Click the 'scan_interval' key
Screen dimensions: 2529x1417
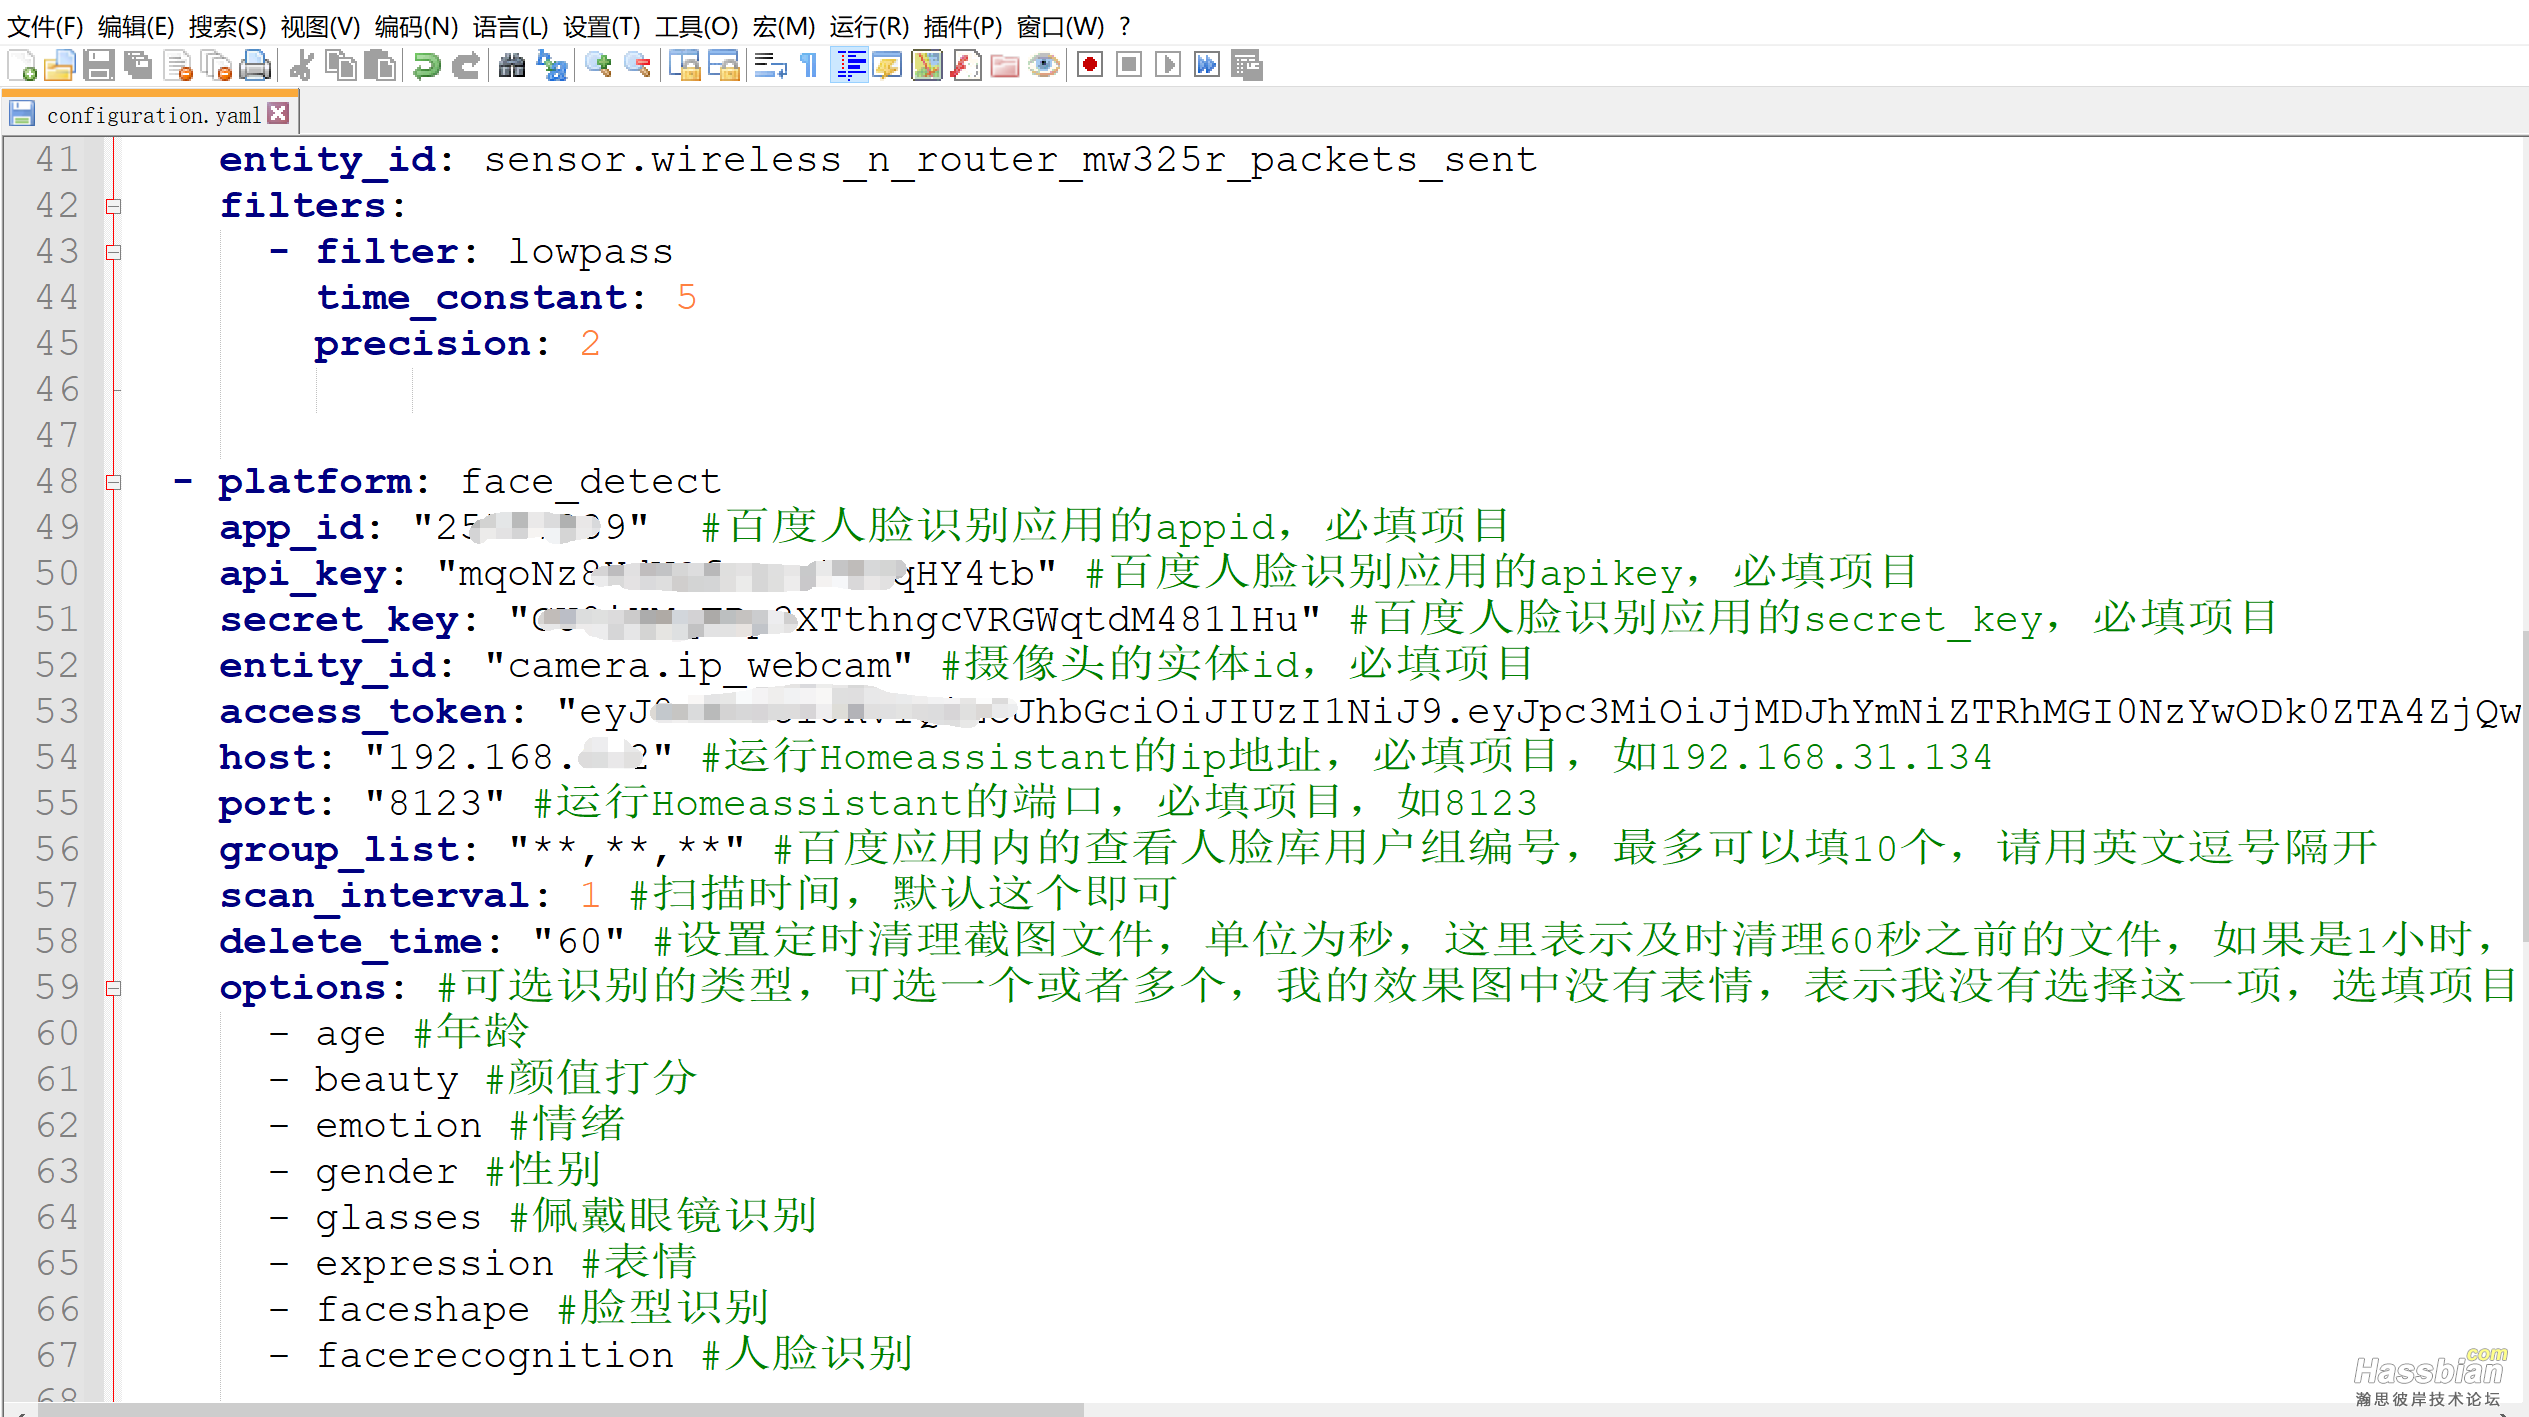[373, 896]
